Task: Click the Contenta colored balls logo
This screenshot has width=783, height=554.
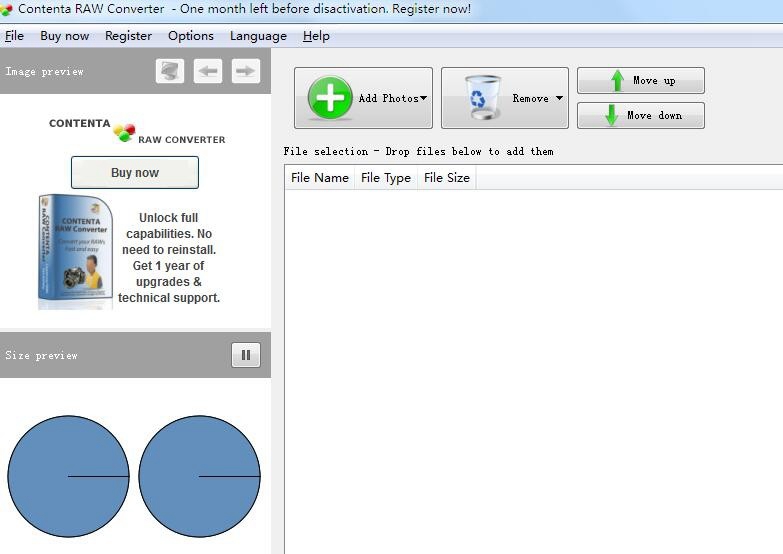Action: click(x=124, y=132)
